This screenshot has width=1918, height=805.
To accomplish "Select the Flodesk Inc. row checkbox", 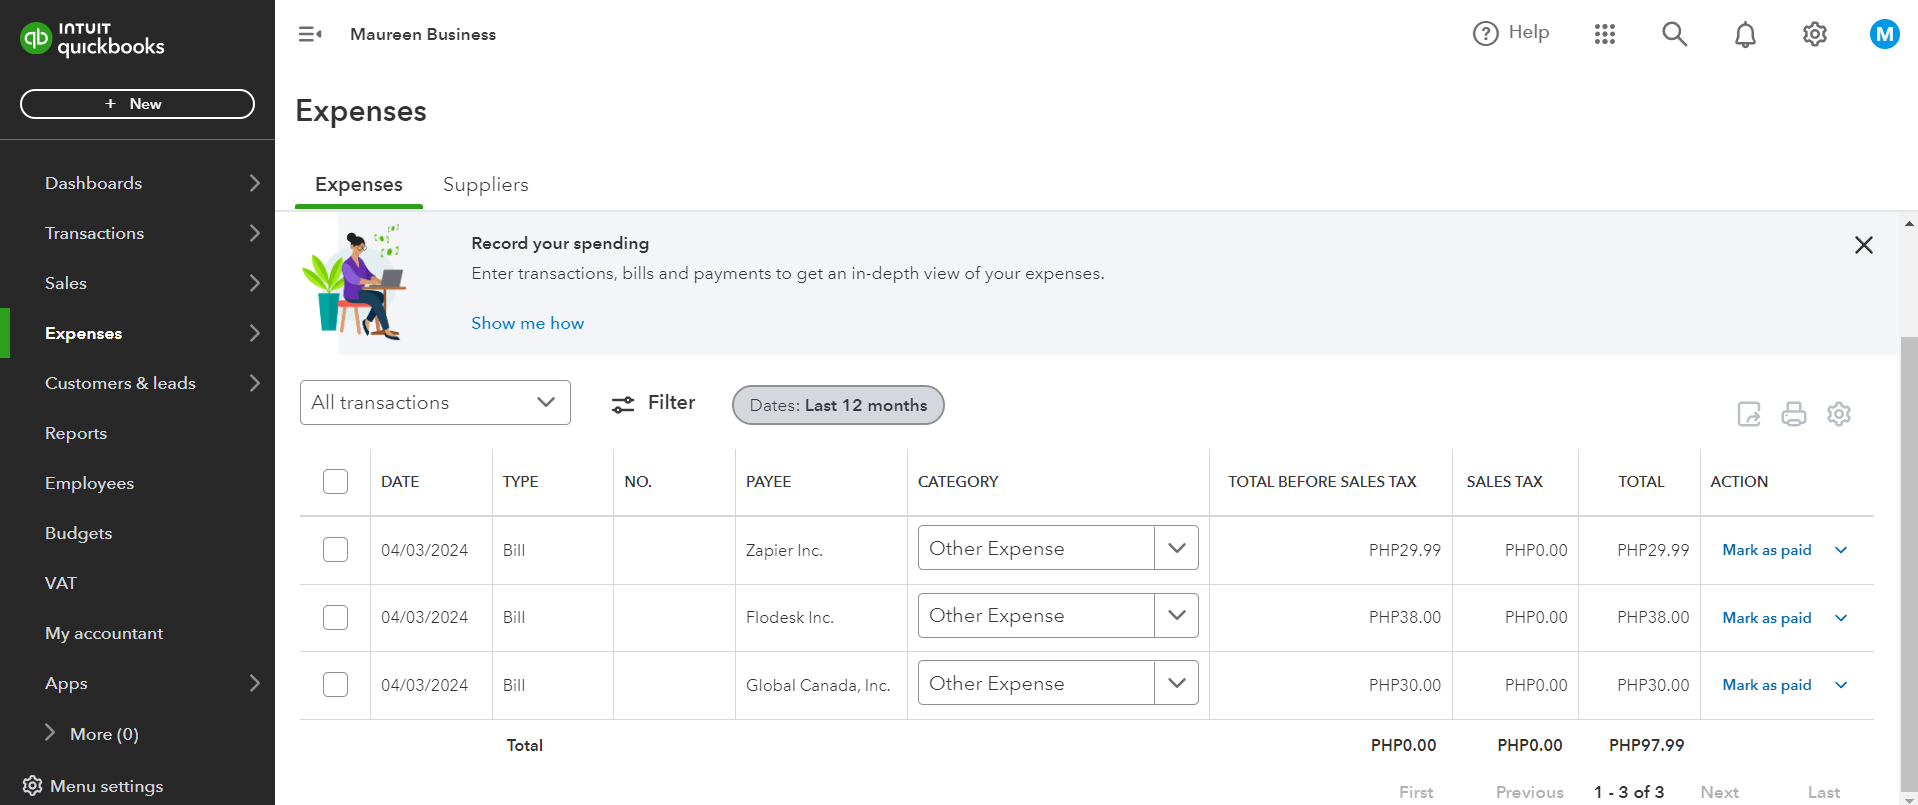I will coord(336,617).
